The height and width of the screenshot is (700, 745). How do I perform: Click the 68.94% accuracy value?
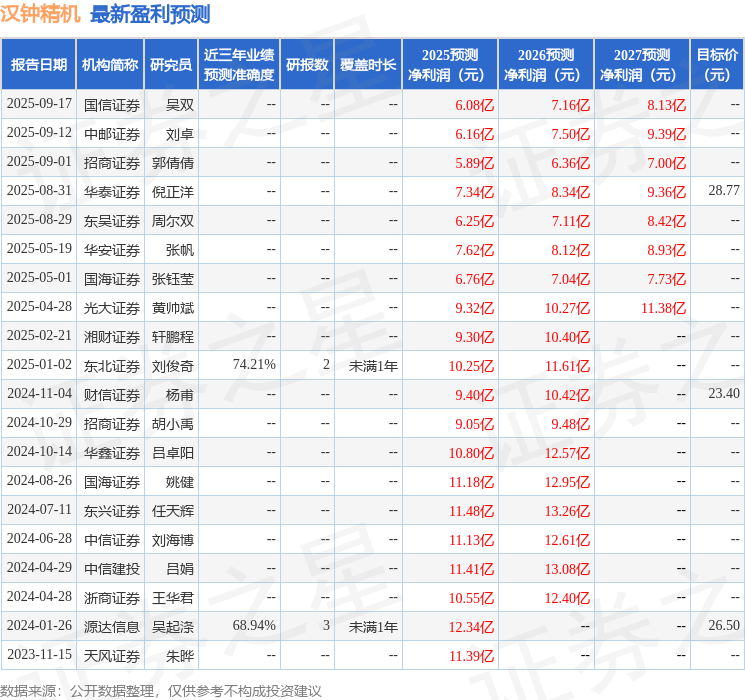click(x=254, y=627)
